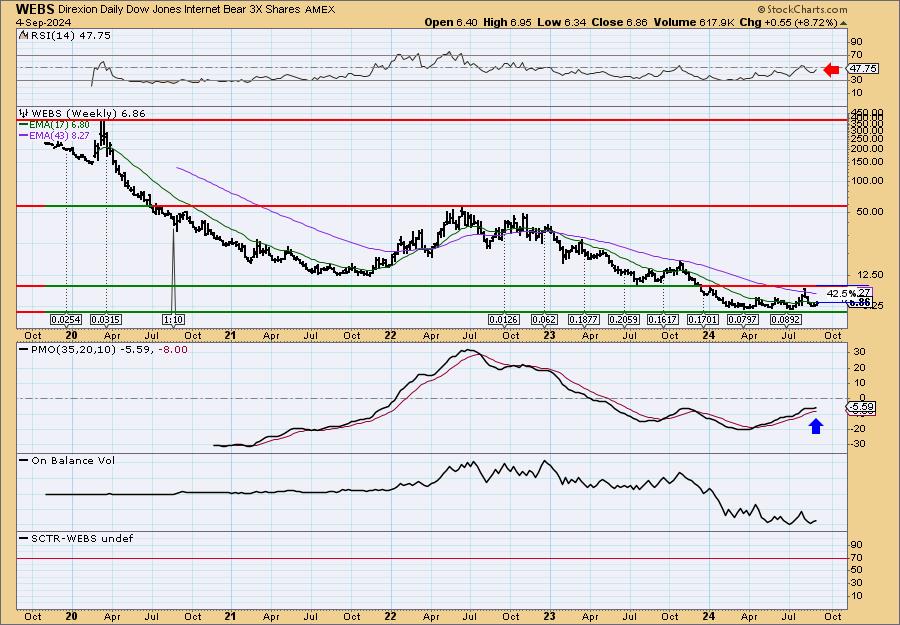
Task: Click the bar-chart icon beside WEBS (Weekly)
Action: [x=24, y=114]
